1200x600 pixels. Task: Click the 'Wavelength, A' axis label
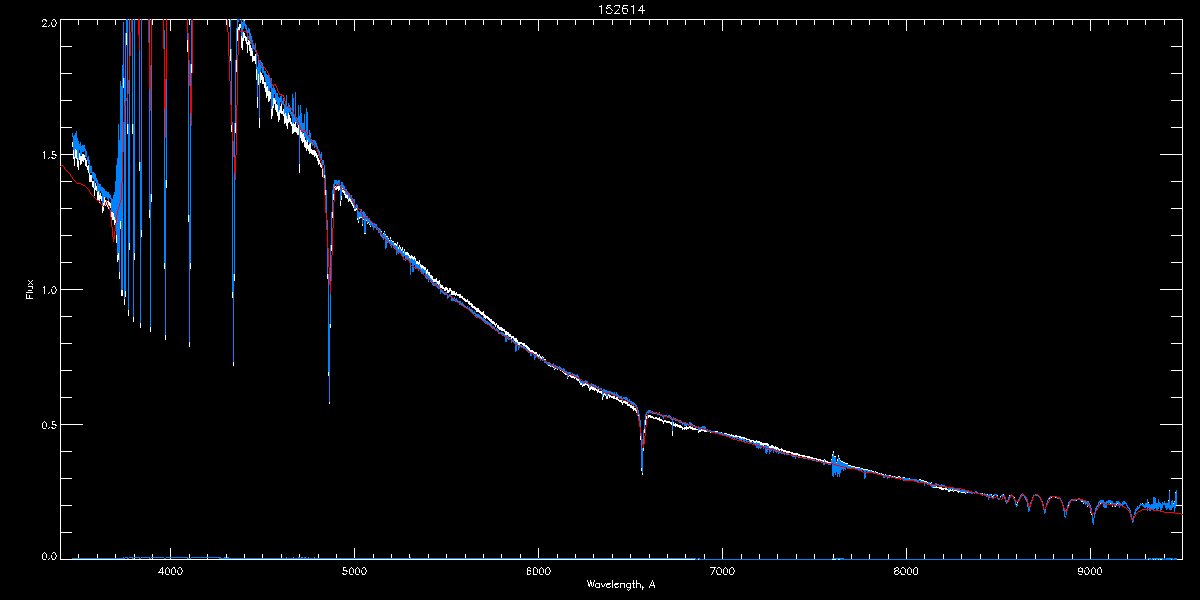pos(621,584)
